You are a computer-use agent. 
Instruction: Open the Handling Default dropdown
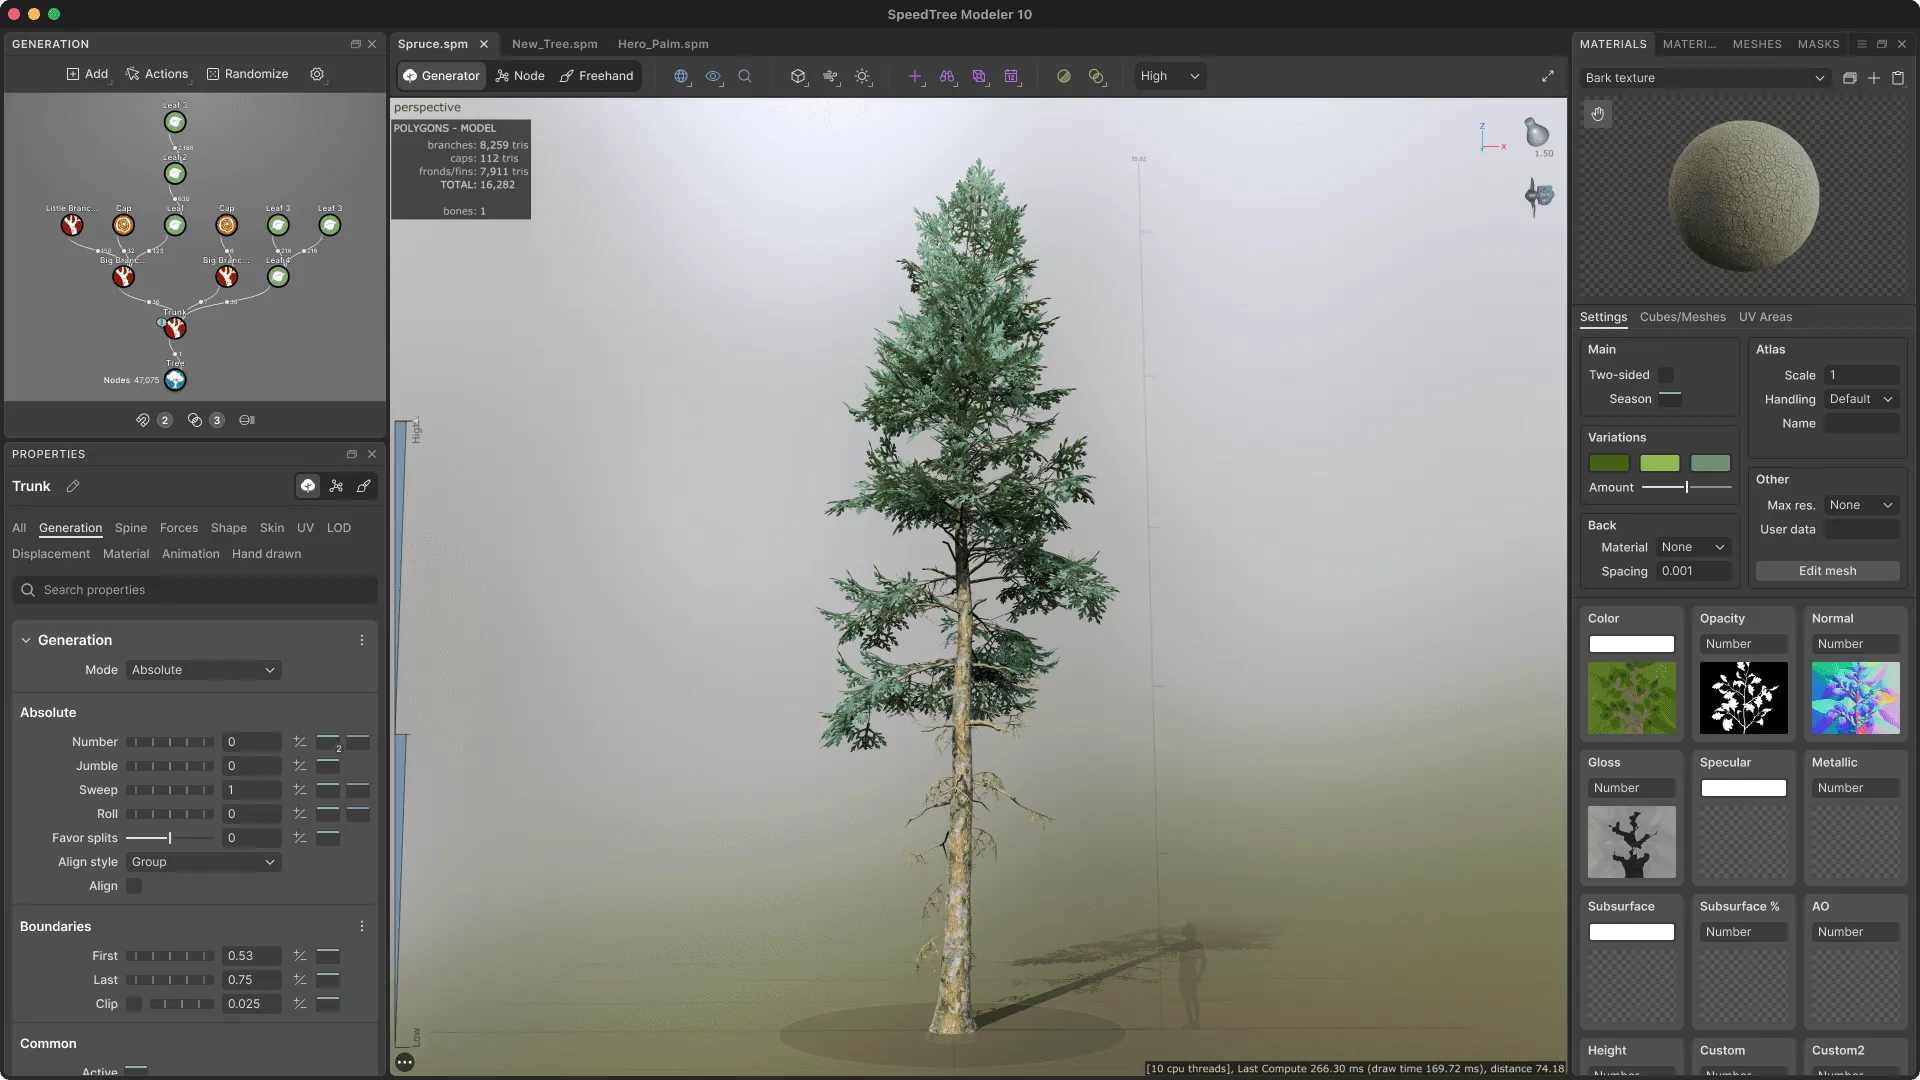coord(1862,399)
